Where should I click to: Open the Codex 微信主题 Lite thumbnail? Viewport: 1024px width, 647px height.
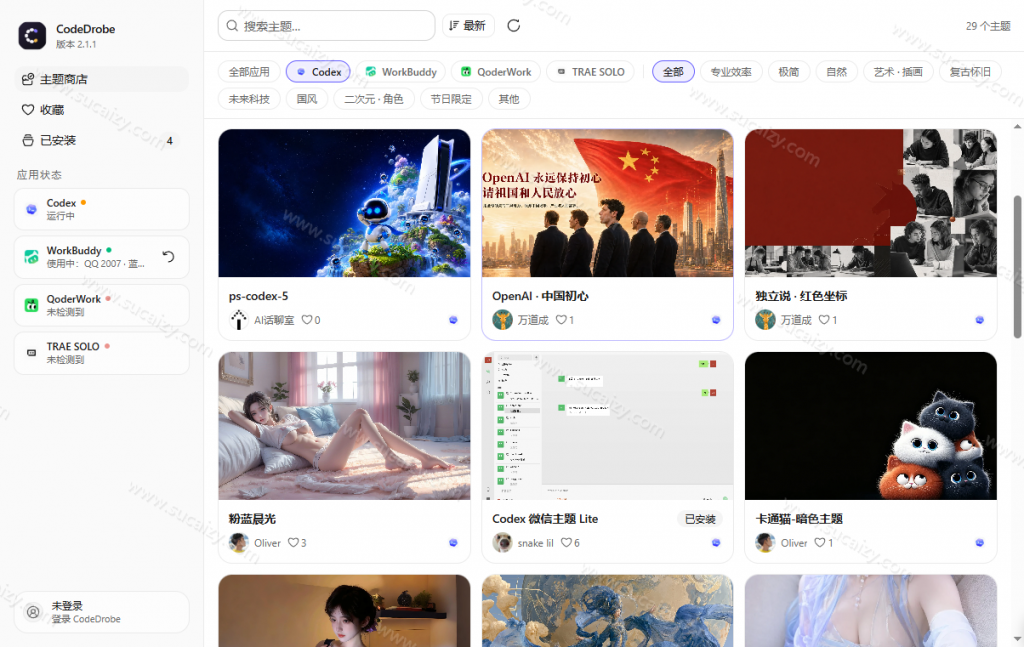coord(607,426)
